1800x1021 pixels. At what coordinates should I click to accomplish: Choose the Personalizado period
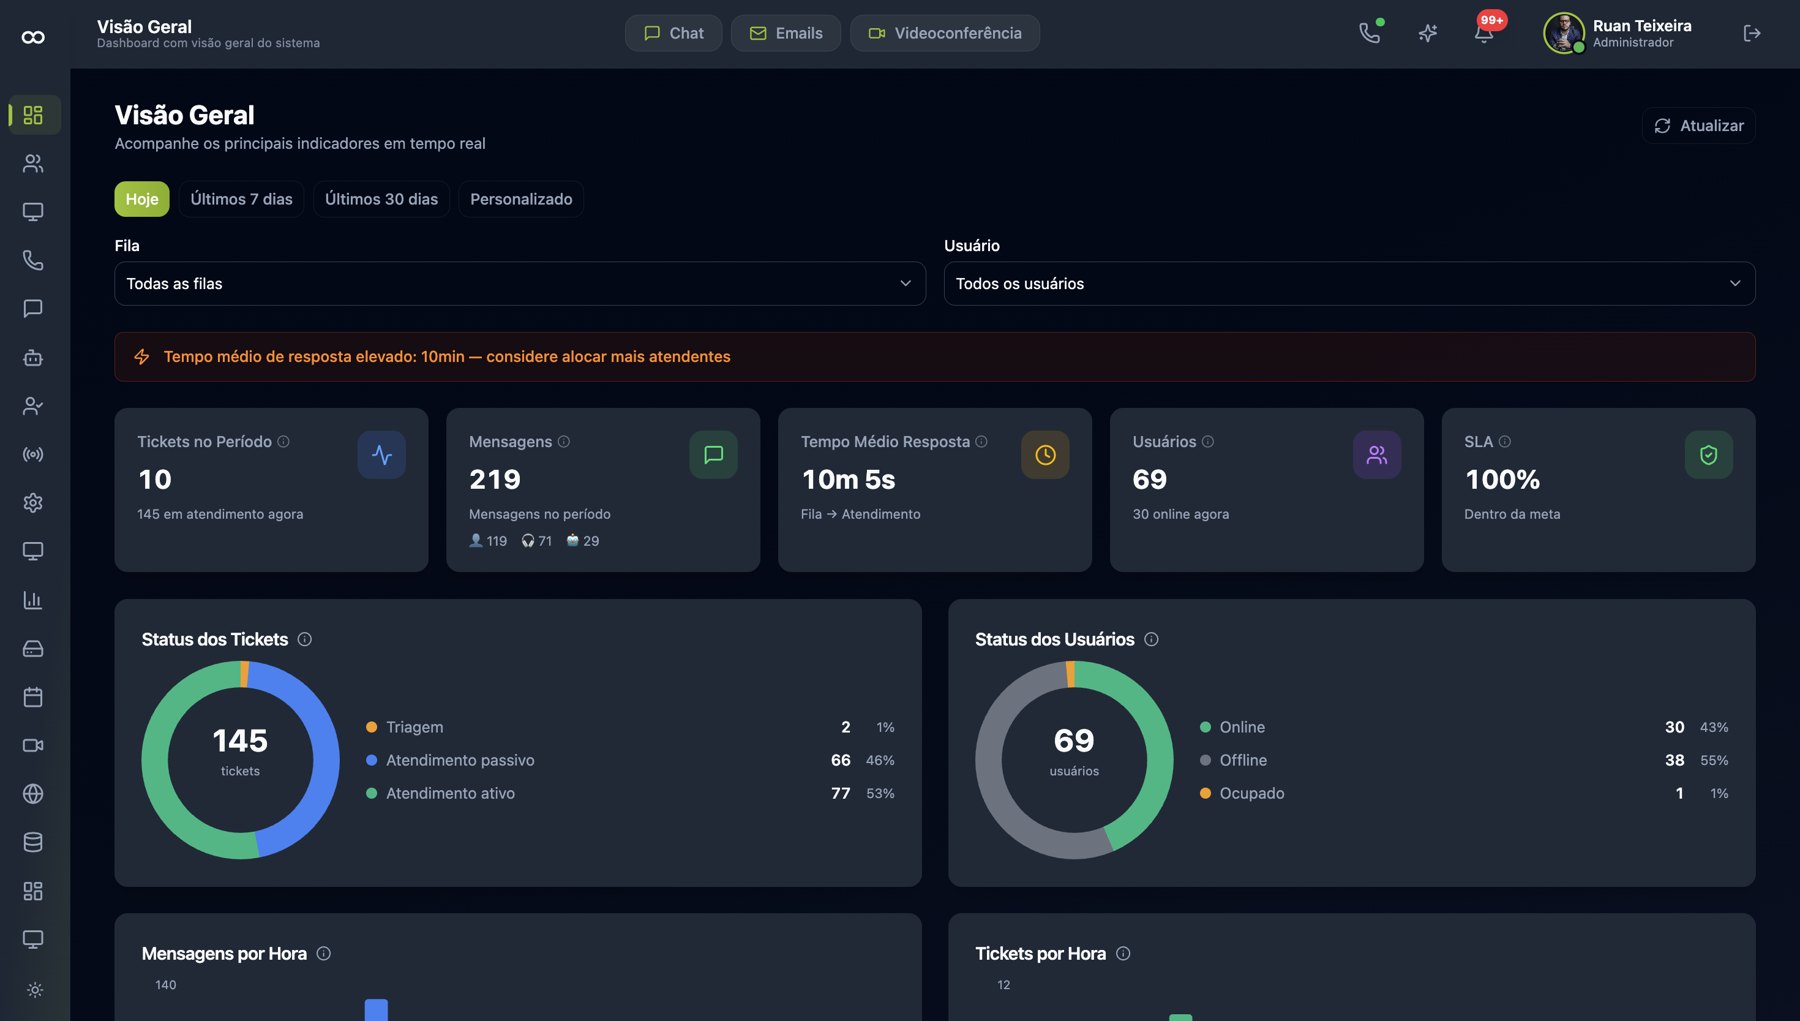522,199
